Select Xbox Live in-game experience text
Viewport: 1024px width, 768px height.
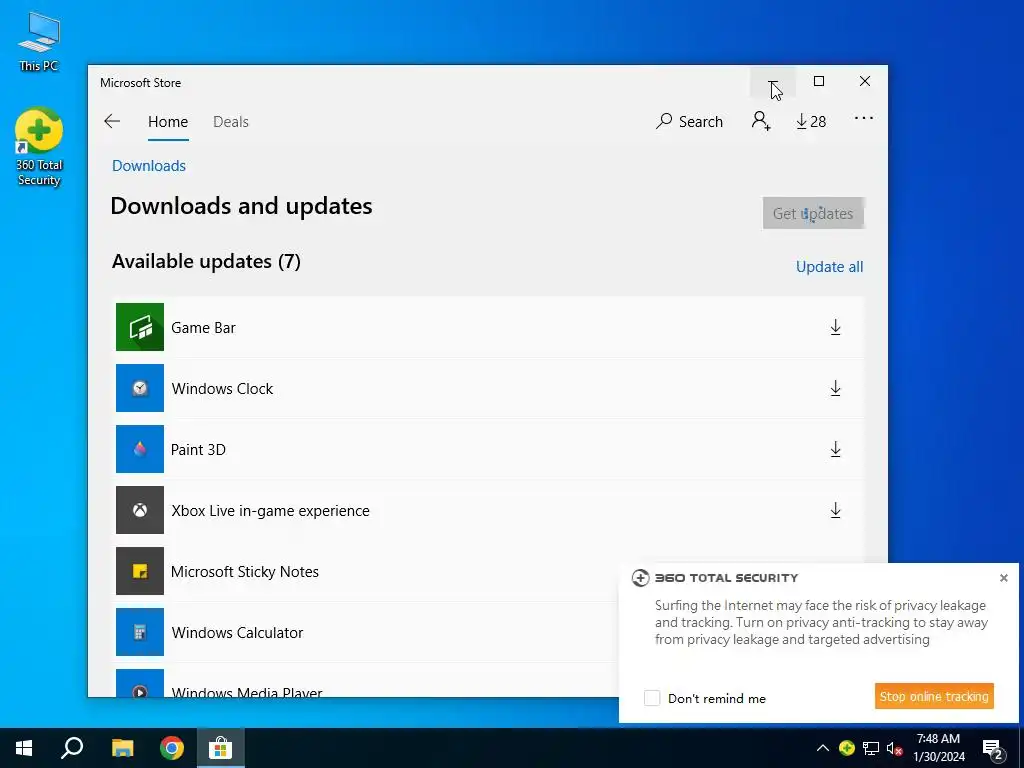click(270, 511)
